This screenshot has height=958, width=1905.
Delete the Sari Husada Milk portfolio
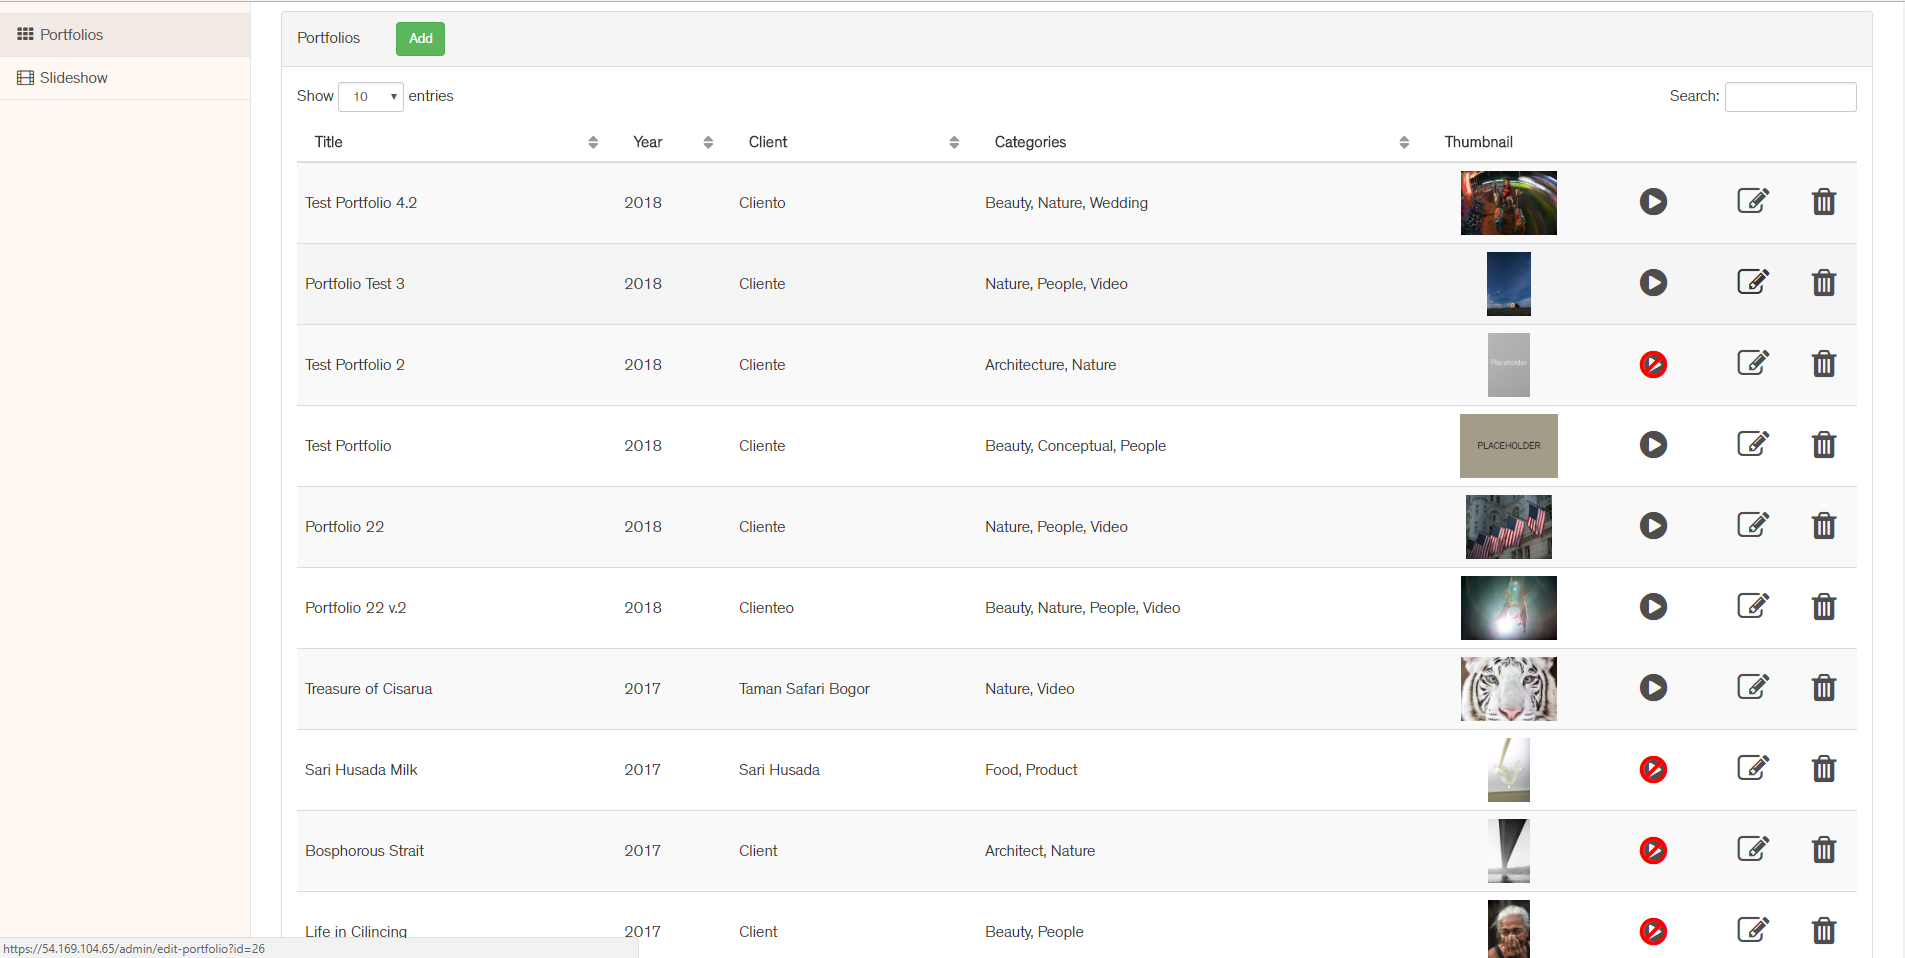(1823, 769)
